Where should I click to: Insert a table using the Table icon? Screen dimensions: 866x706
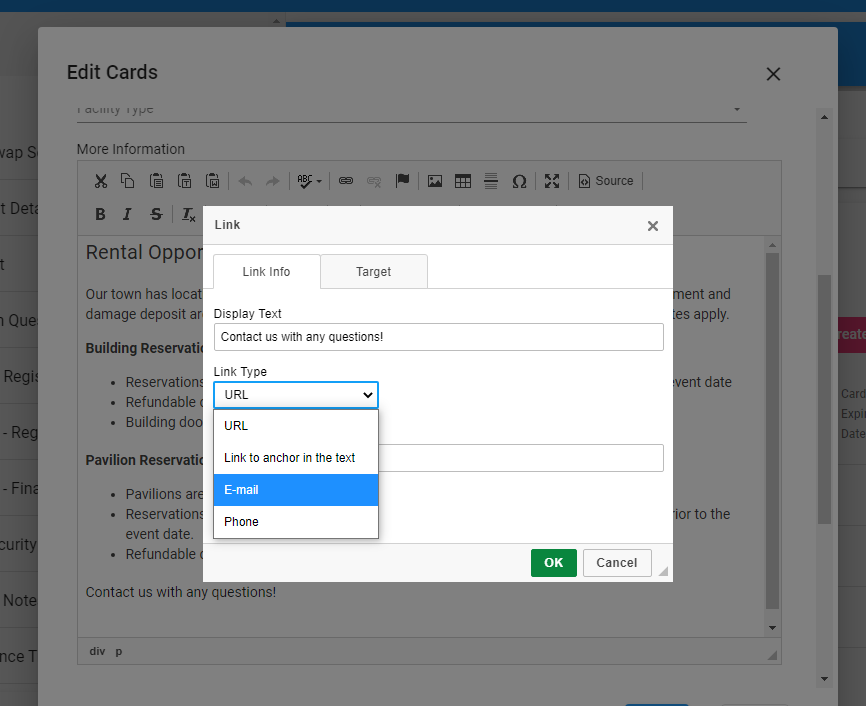[463, 181]
